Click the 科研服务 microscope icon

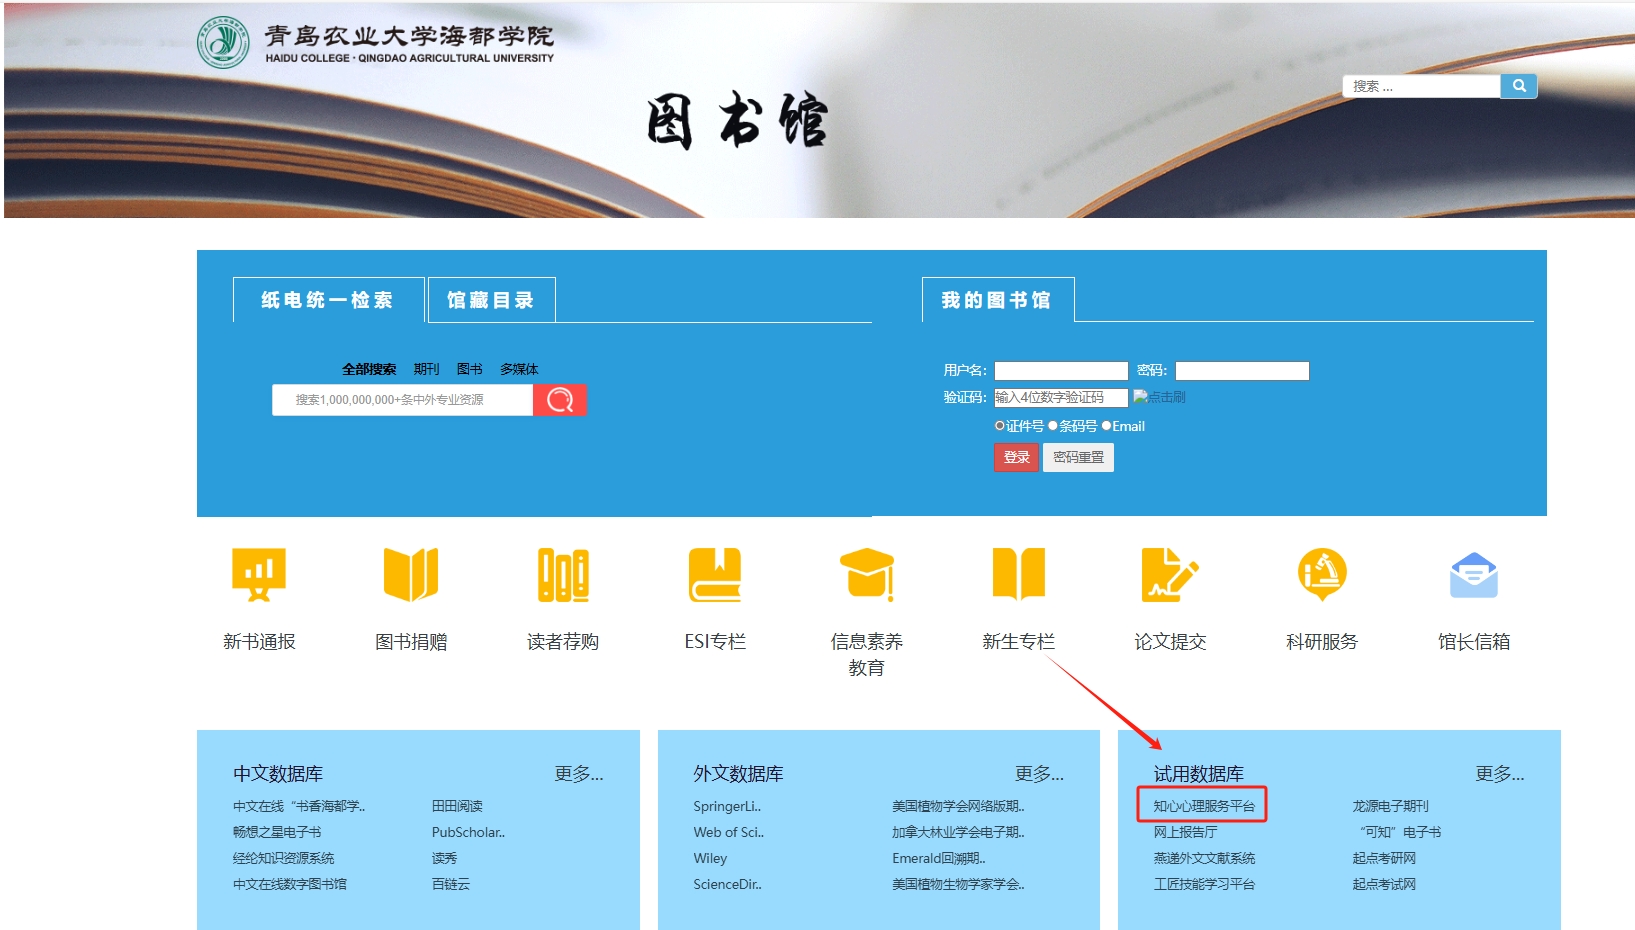coord(1322,575)
